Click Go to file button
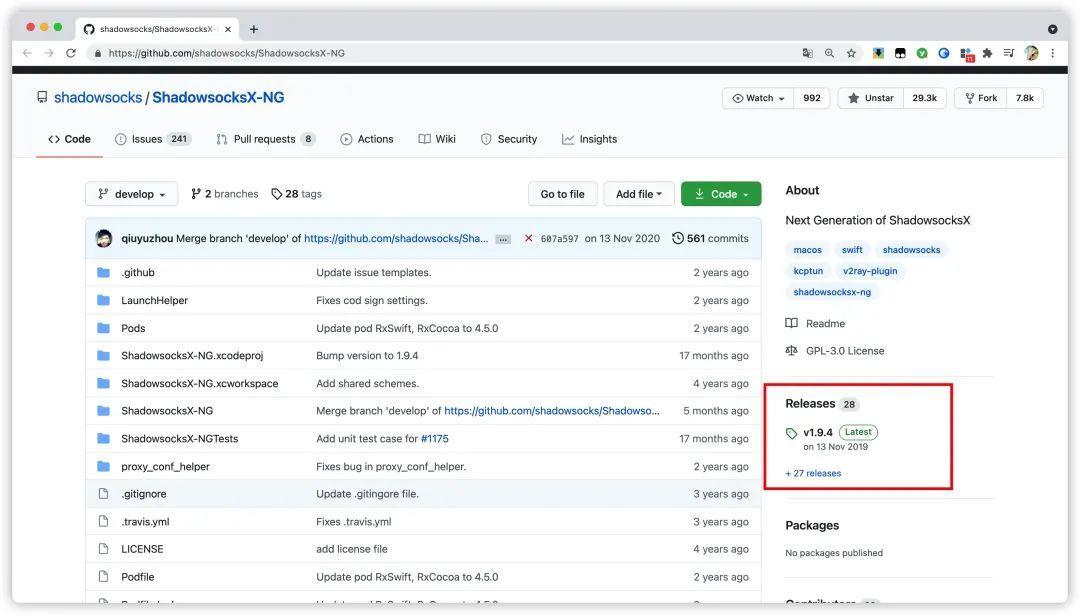Viewport: 1080px width, 615px height. (562, 194)
